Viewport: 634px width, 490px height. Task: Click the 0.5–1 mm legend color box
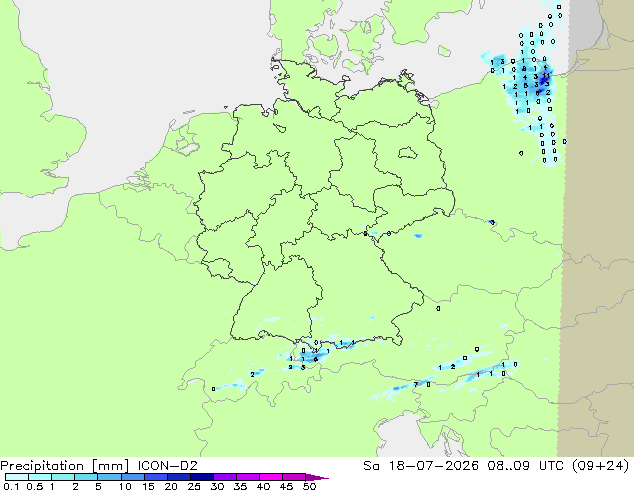coord(40,477)
